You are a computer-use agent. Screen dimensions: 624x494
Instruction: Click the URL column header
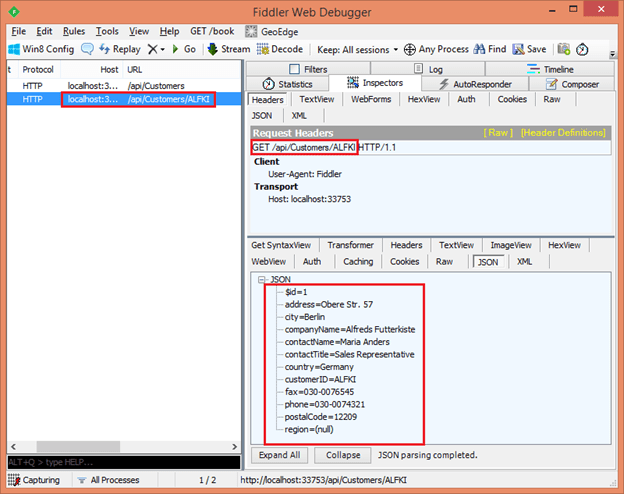point(182,70)
